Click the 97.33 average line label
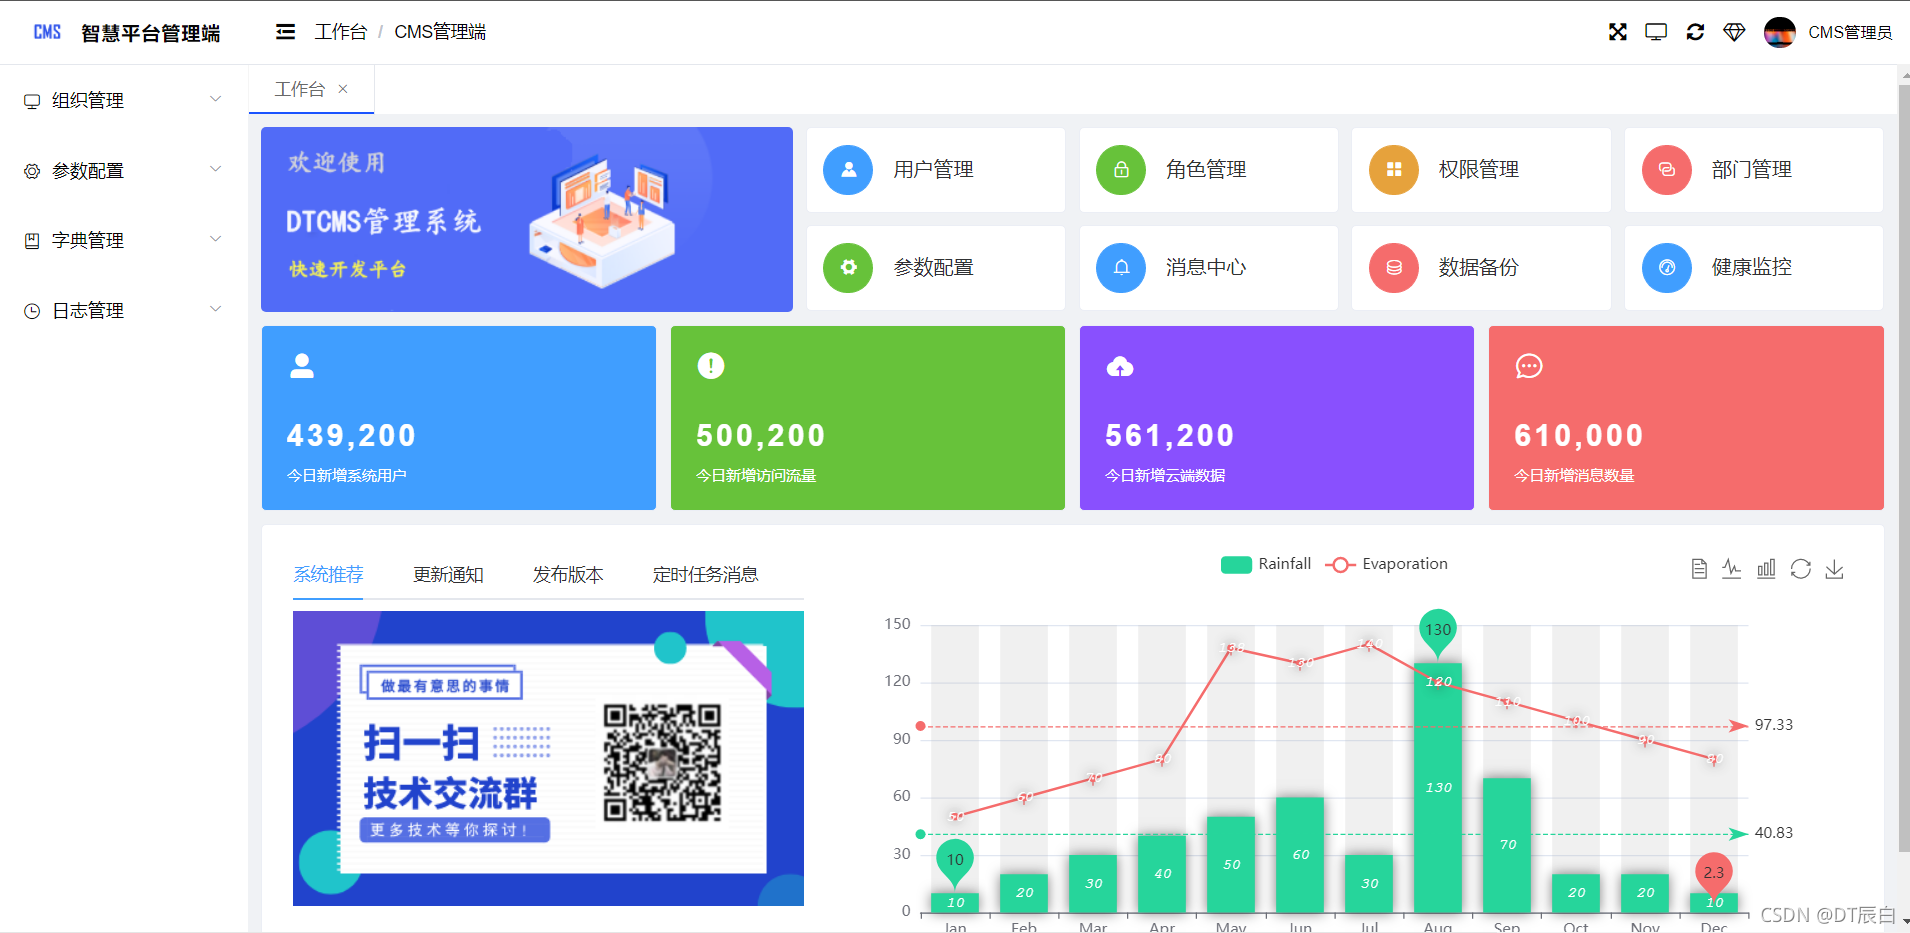Image resolution: width=1910 pixels, height=933 pixels. click(1774, 725)
